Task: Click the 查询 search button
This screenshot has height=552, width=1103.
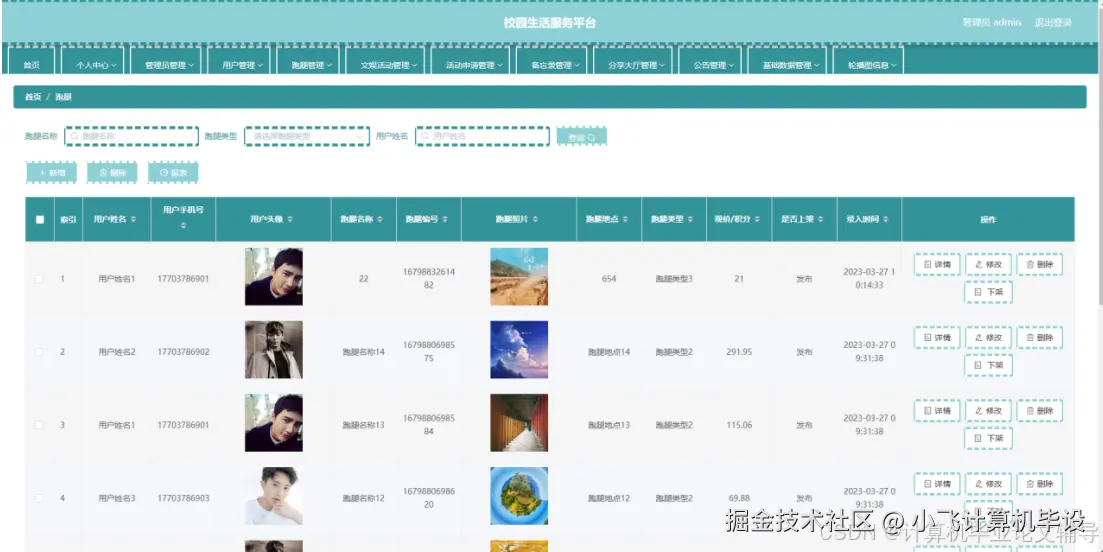Action: point(581,137)
